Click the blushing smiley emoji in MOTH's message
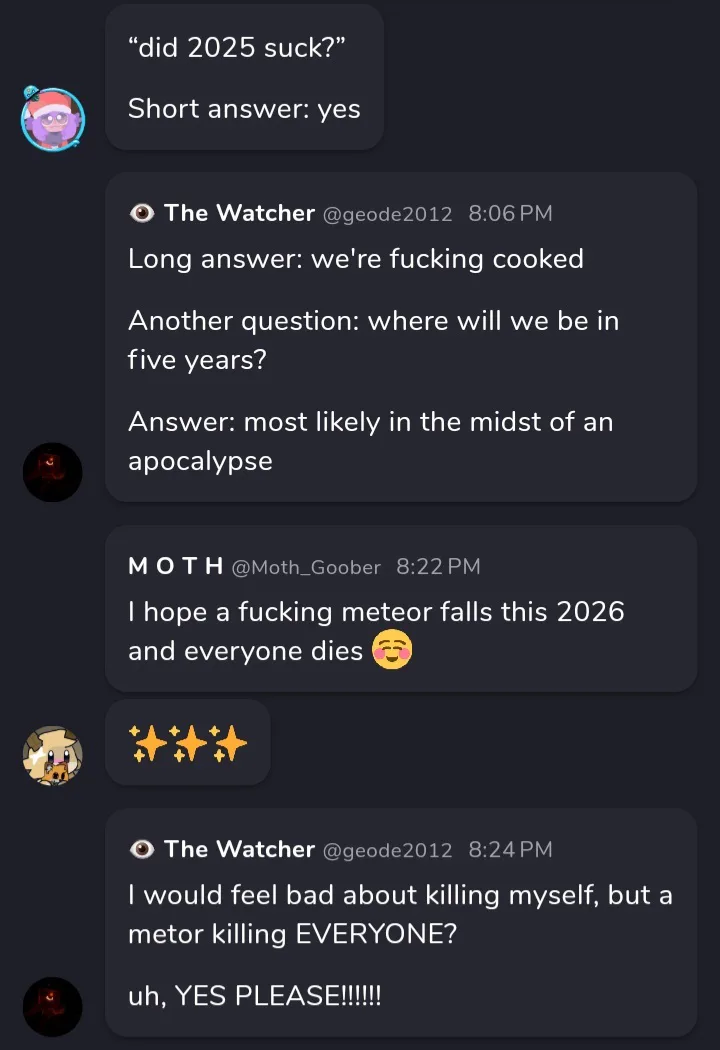The width and height of the screenshot is (720, 1050). [x=392, y=650]
